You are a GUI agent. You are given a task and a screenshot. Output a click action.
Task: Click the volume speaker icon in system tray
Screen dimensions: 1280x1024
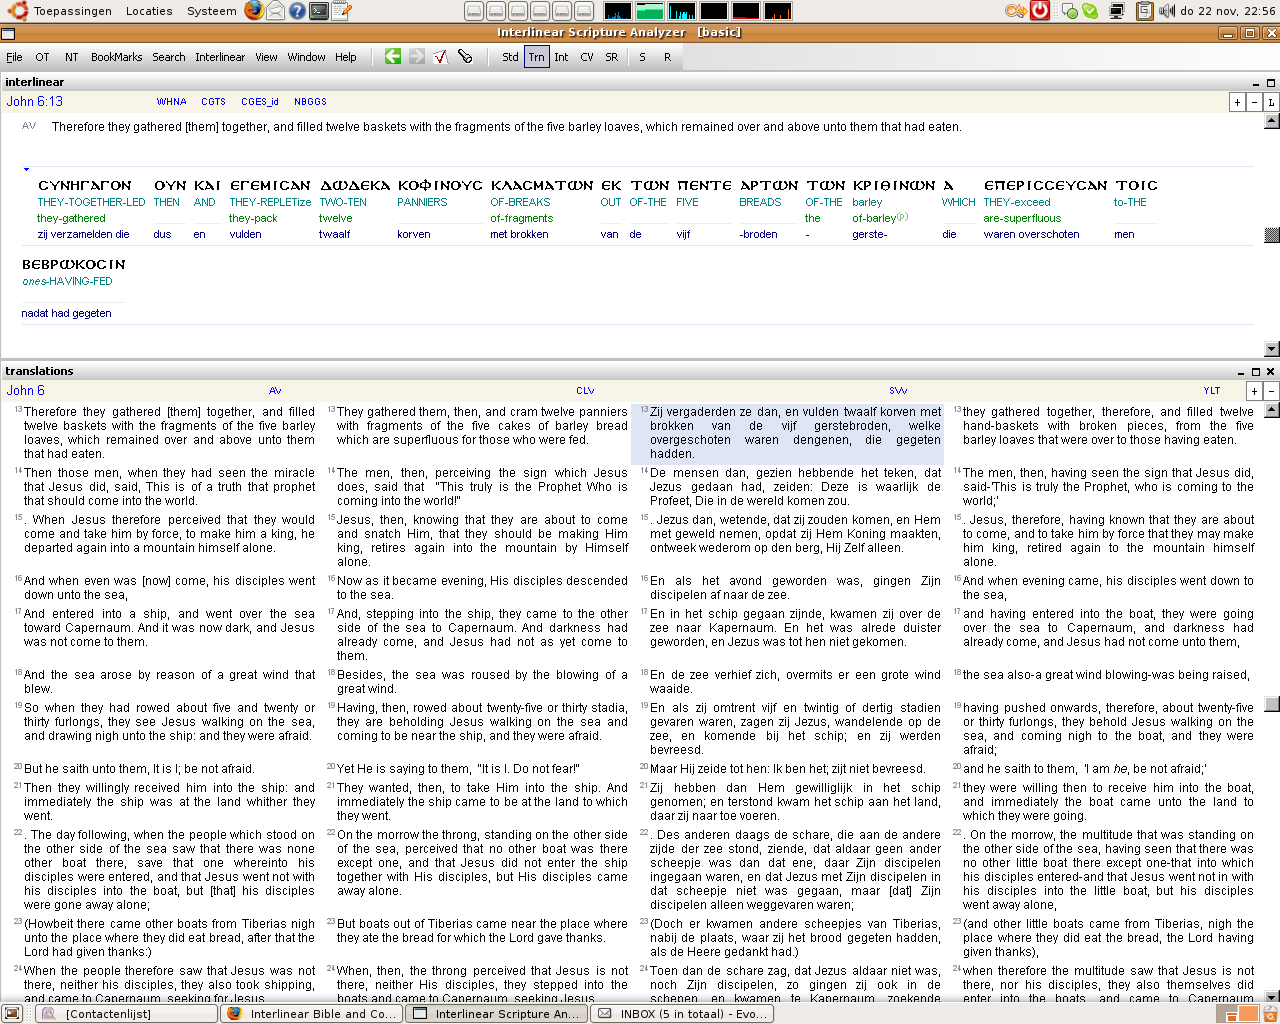click(x=1166, y=11)
